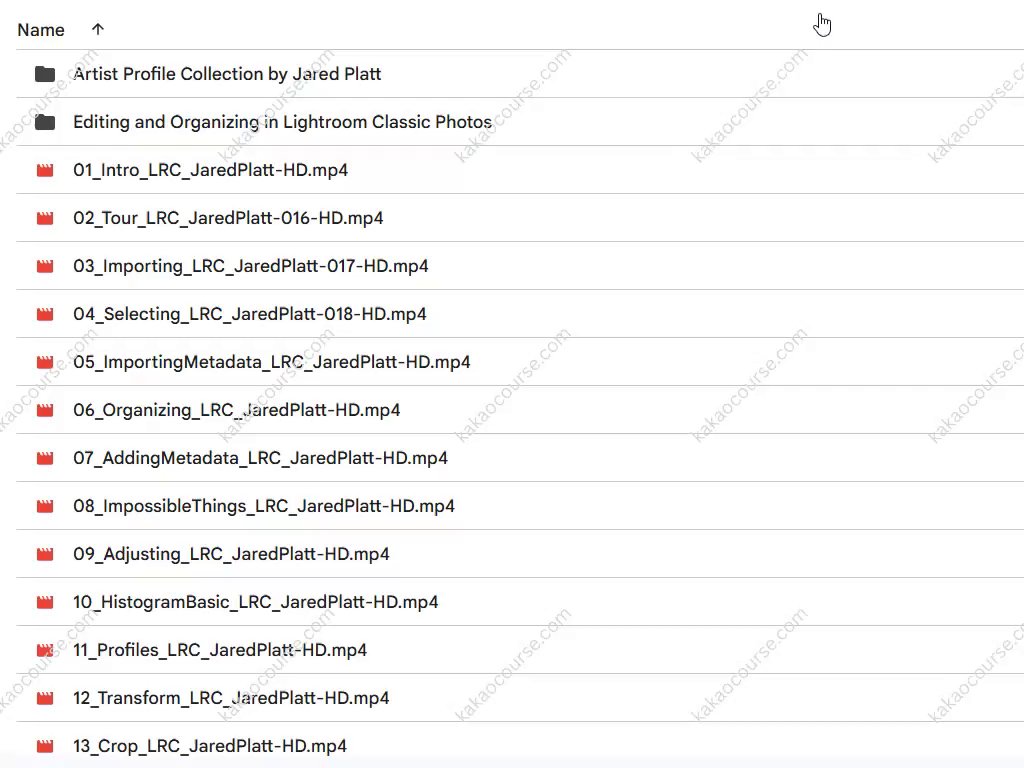Click video icon for 09_Adjusting_LRC file

(45, 554)
